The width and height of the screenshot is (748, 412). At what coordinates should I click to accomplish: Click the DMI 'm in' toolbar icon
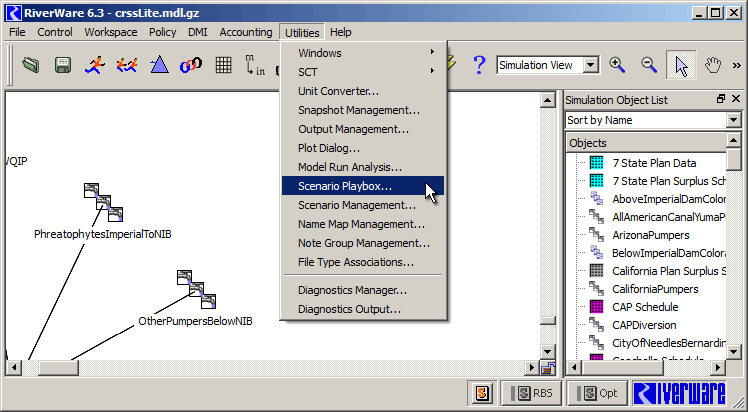(255, 65)
